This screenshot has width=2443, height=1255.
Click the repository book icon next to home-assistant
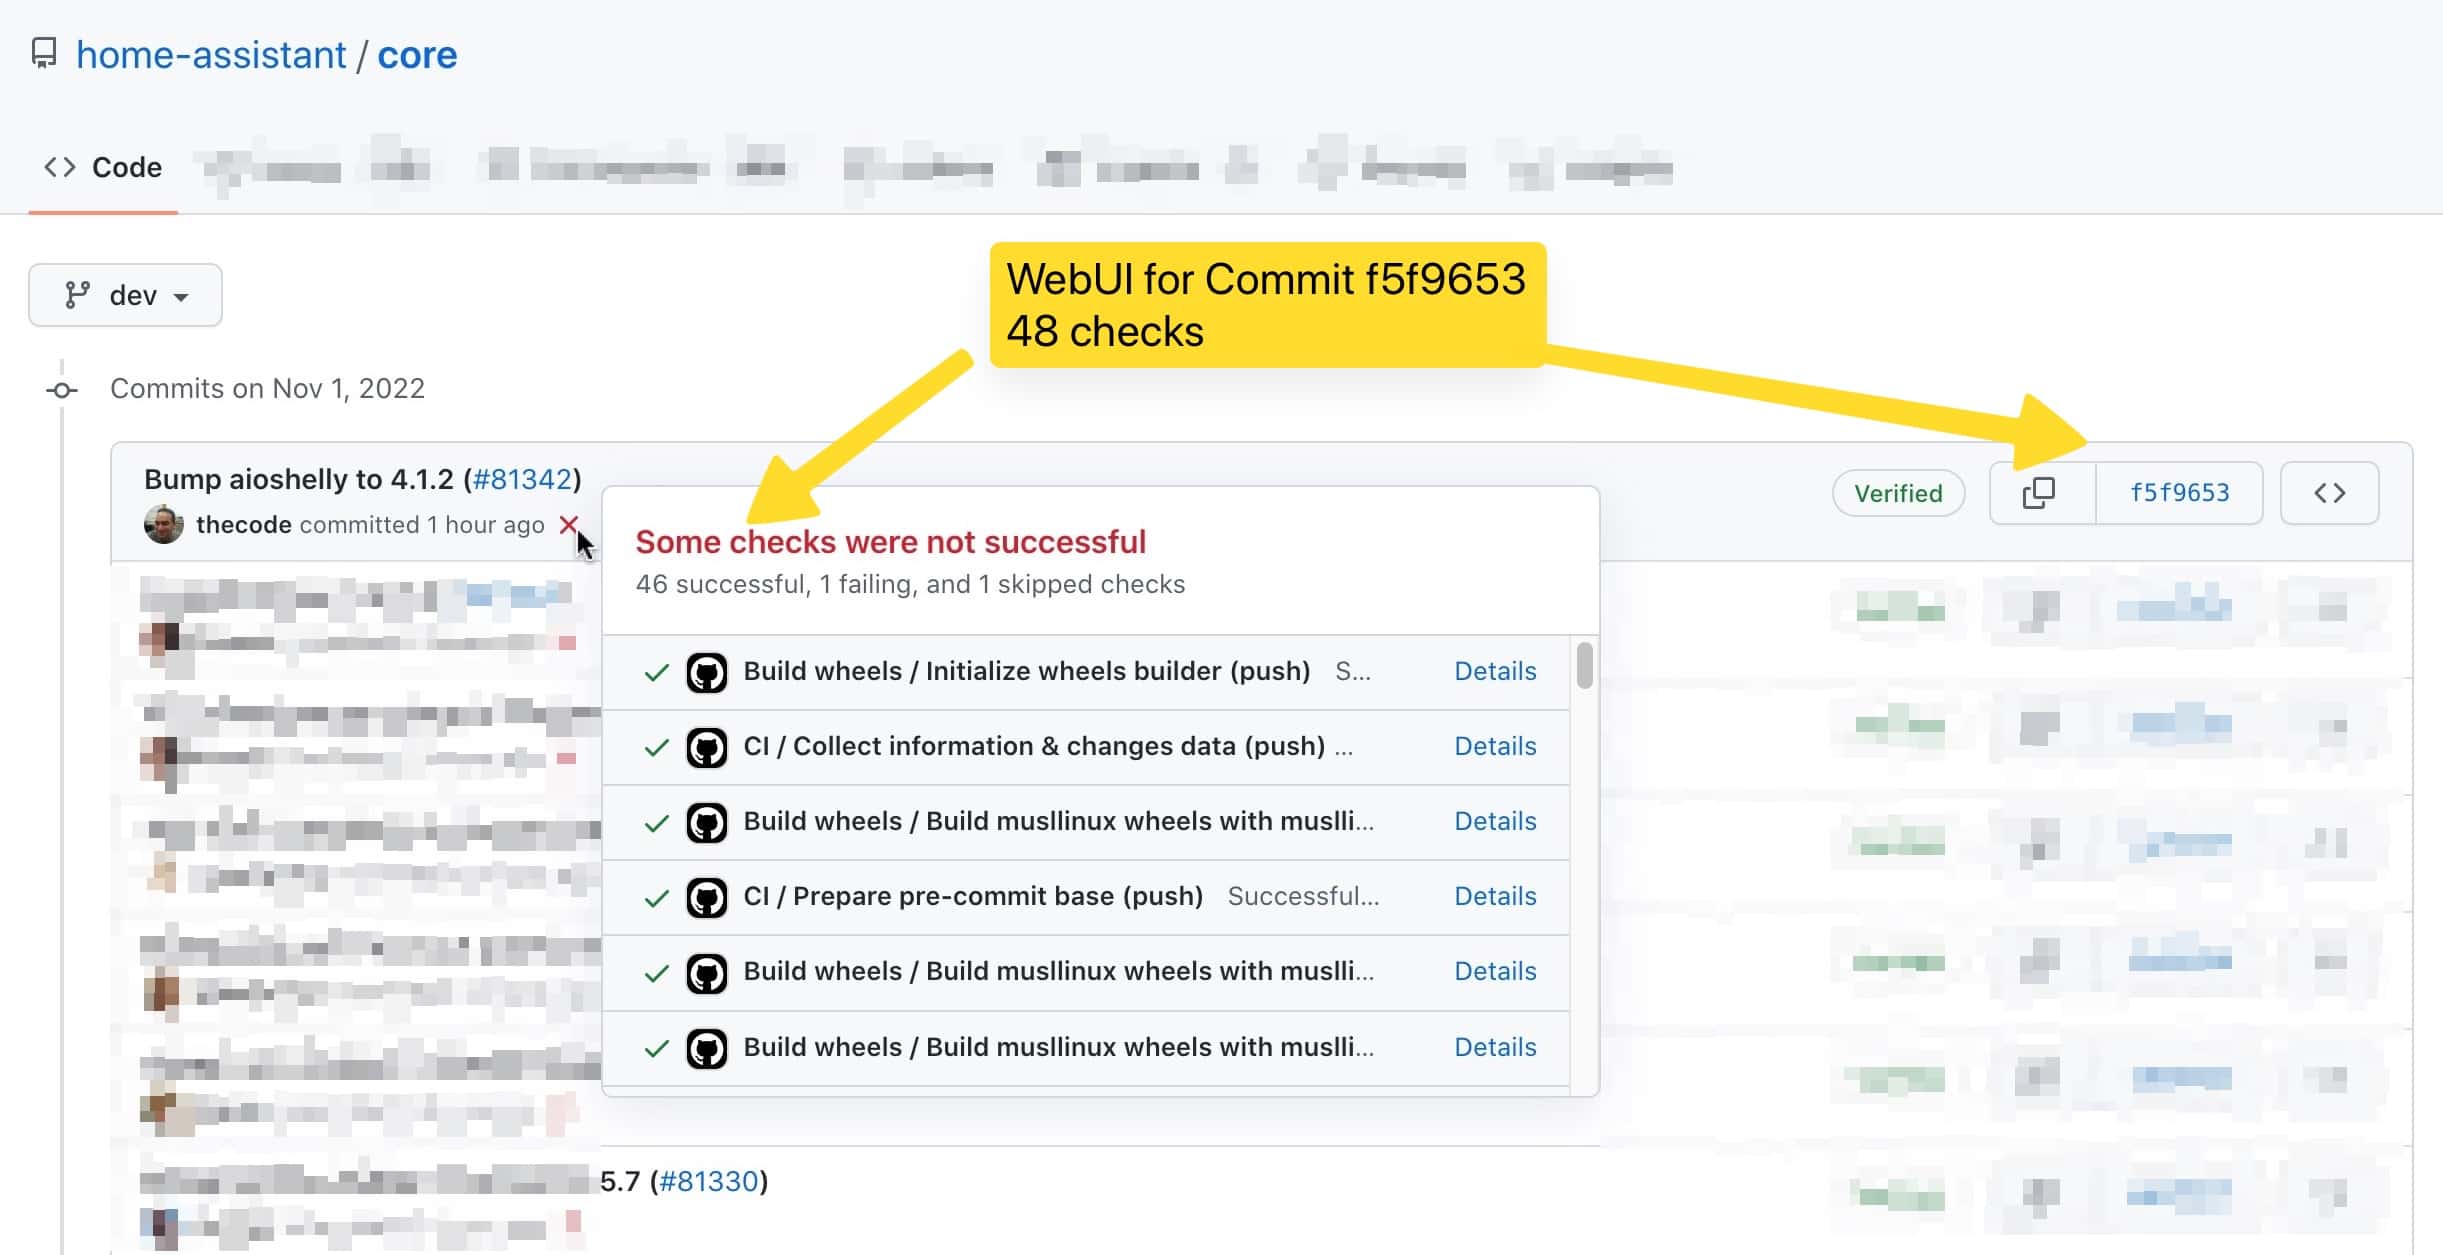[x=46, y=54]
